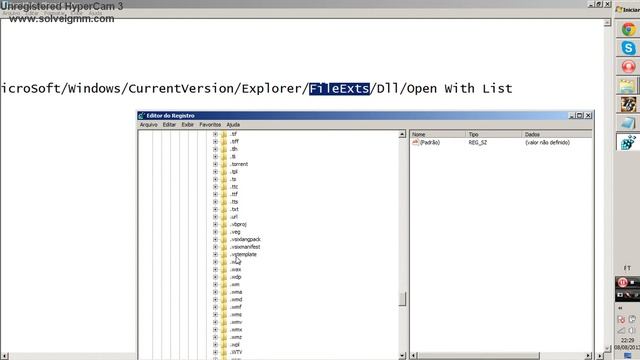
Task: Click the highlighted FileExts text in document
Action: click(x=339, y=89)
